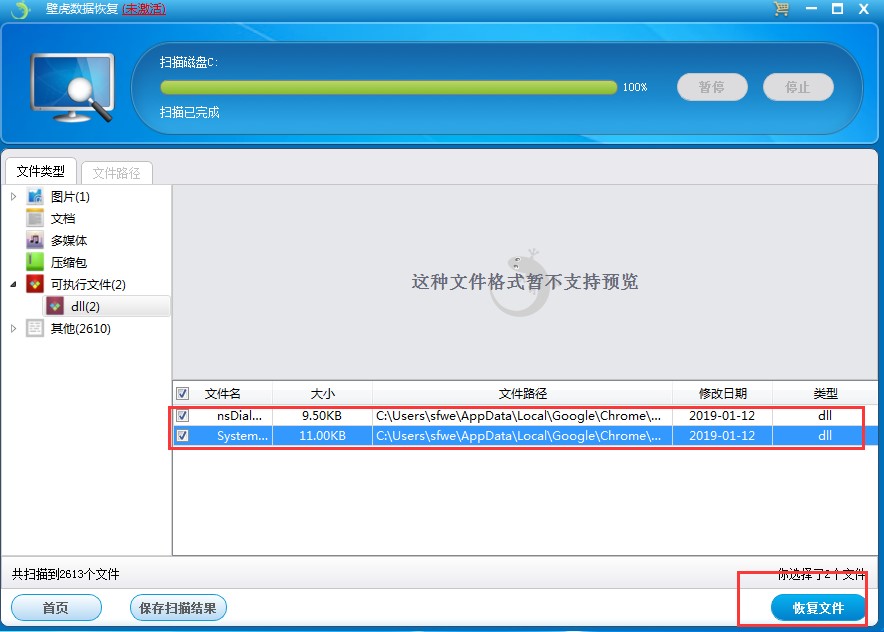884x632 pixels.
Task: Expand the 其他(2610) tree node
Action: coord(12,328)
